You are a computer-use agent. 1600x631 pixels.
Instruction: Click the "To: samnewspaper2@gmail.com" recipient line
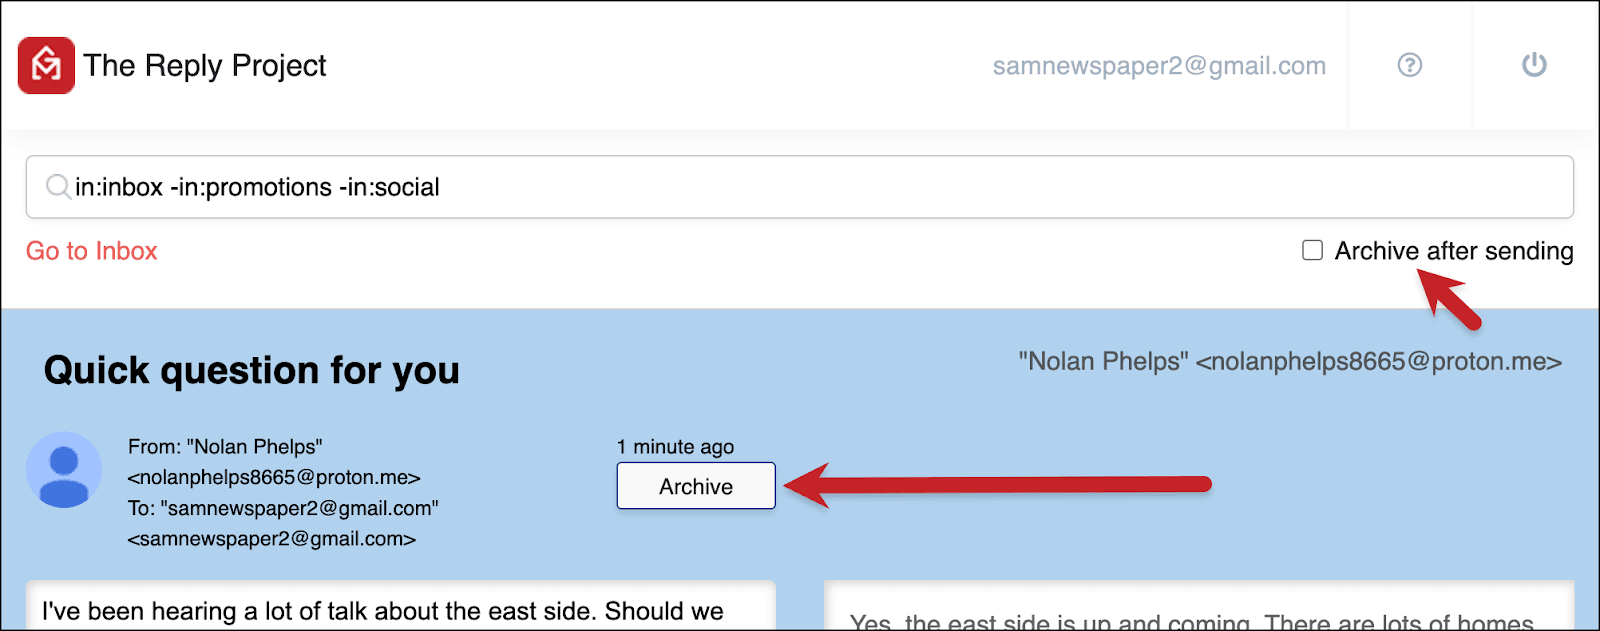[283, 509]
